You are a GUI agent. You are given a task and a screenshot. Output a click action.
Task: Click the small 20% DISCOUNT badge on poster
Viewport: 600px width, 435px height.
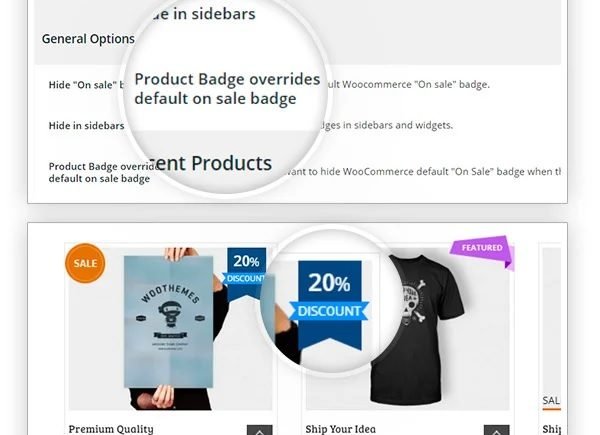[245, 272]
